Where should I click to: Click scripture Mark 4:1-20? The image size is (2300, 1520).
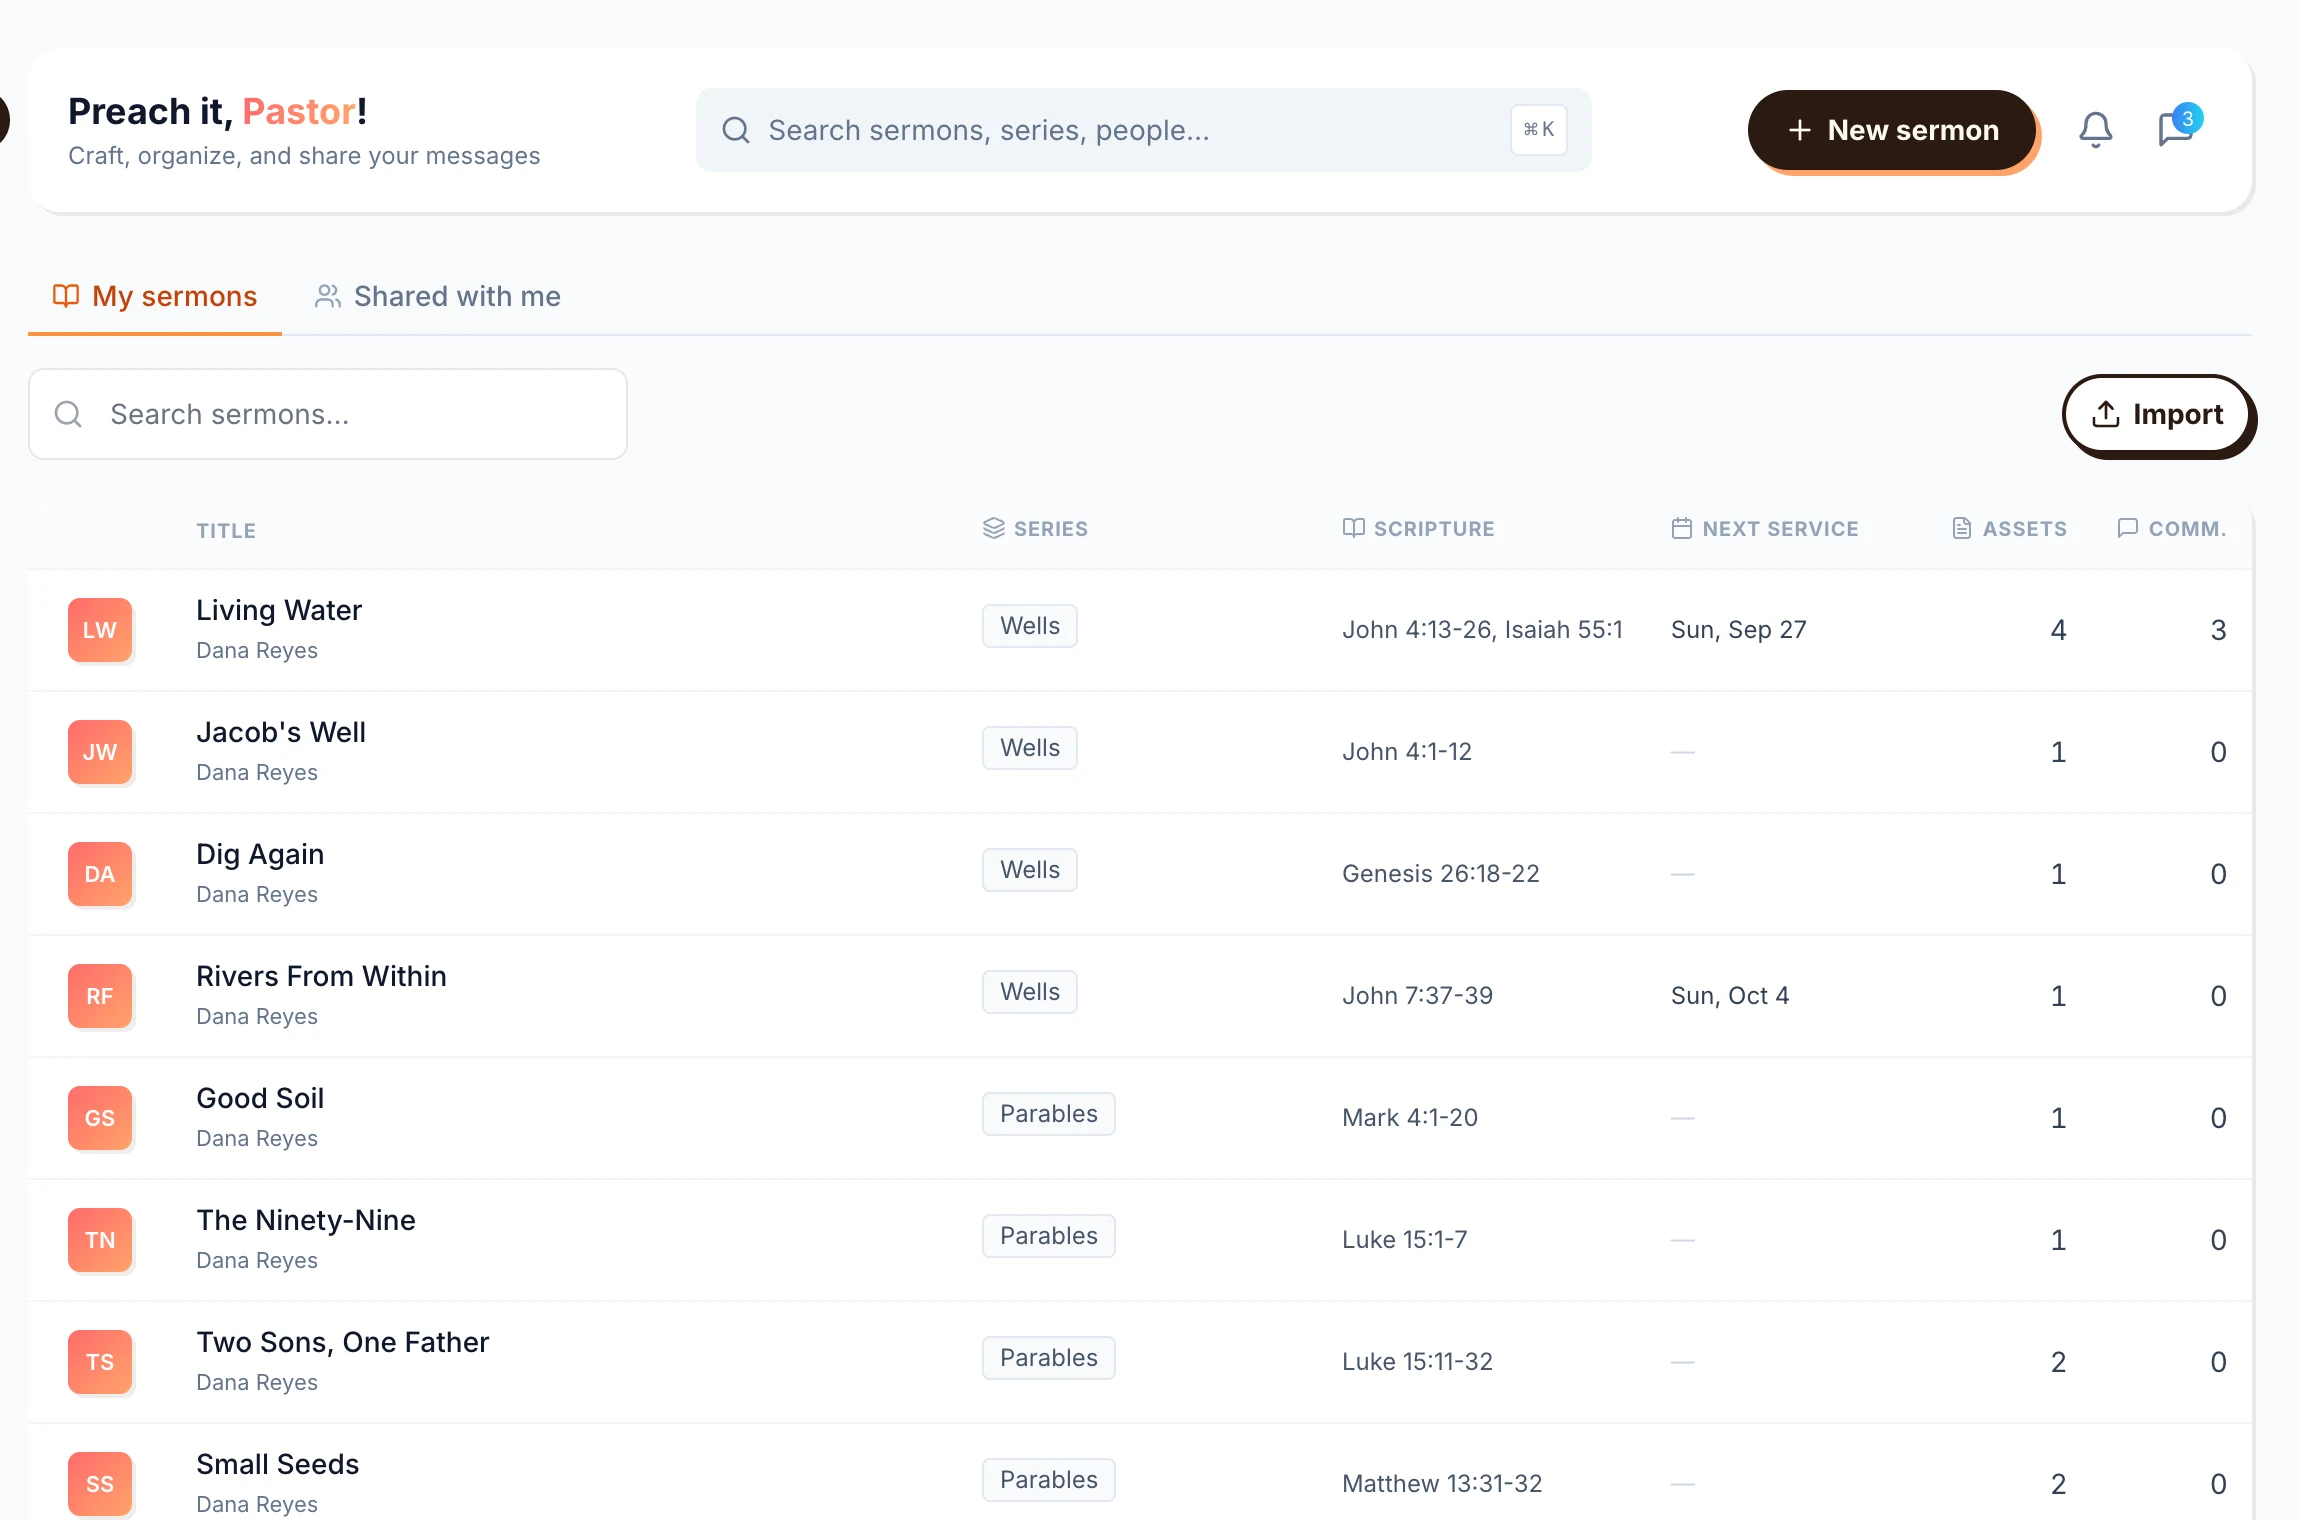coord(1410,1118)
